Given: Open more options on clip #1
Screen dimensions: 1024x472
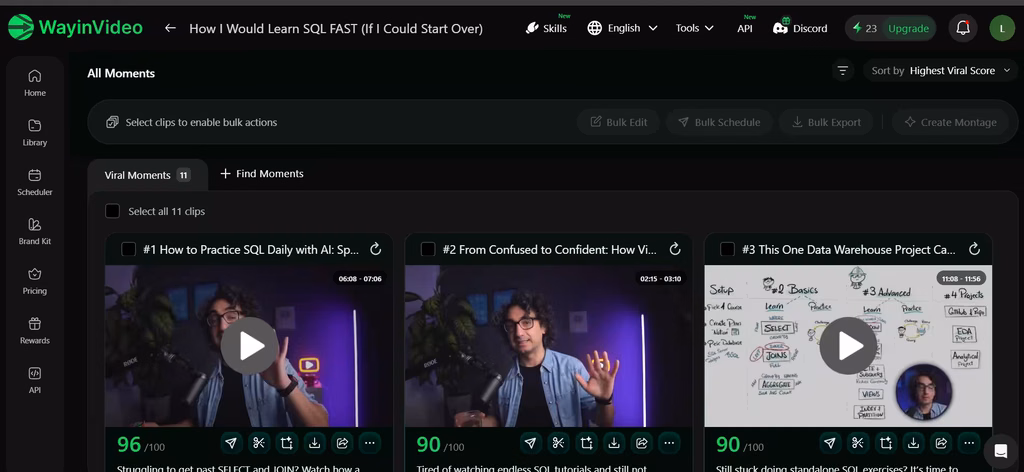Looking at the screenshot, I should tap(370, 443).
